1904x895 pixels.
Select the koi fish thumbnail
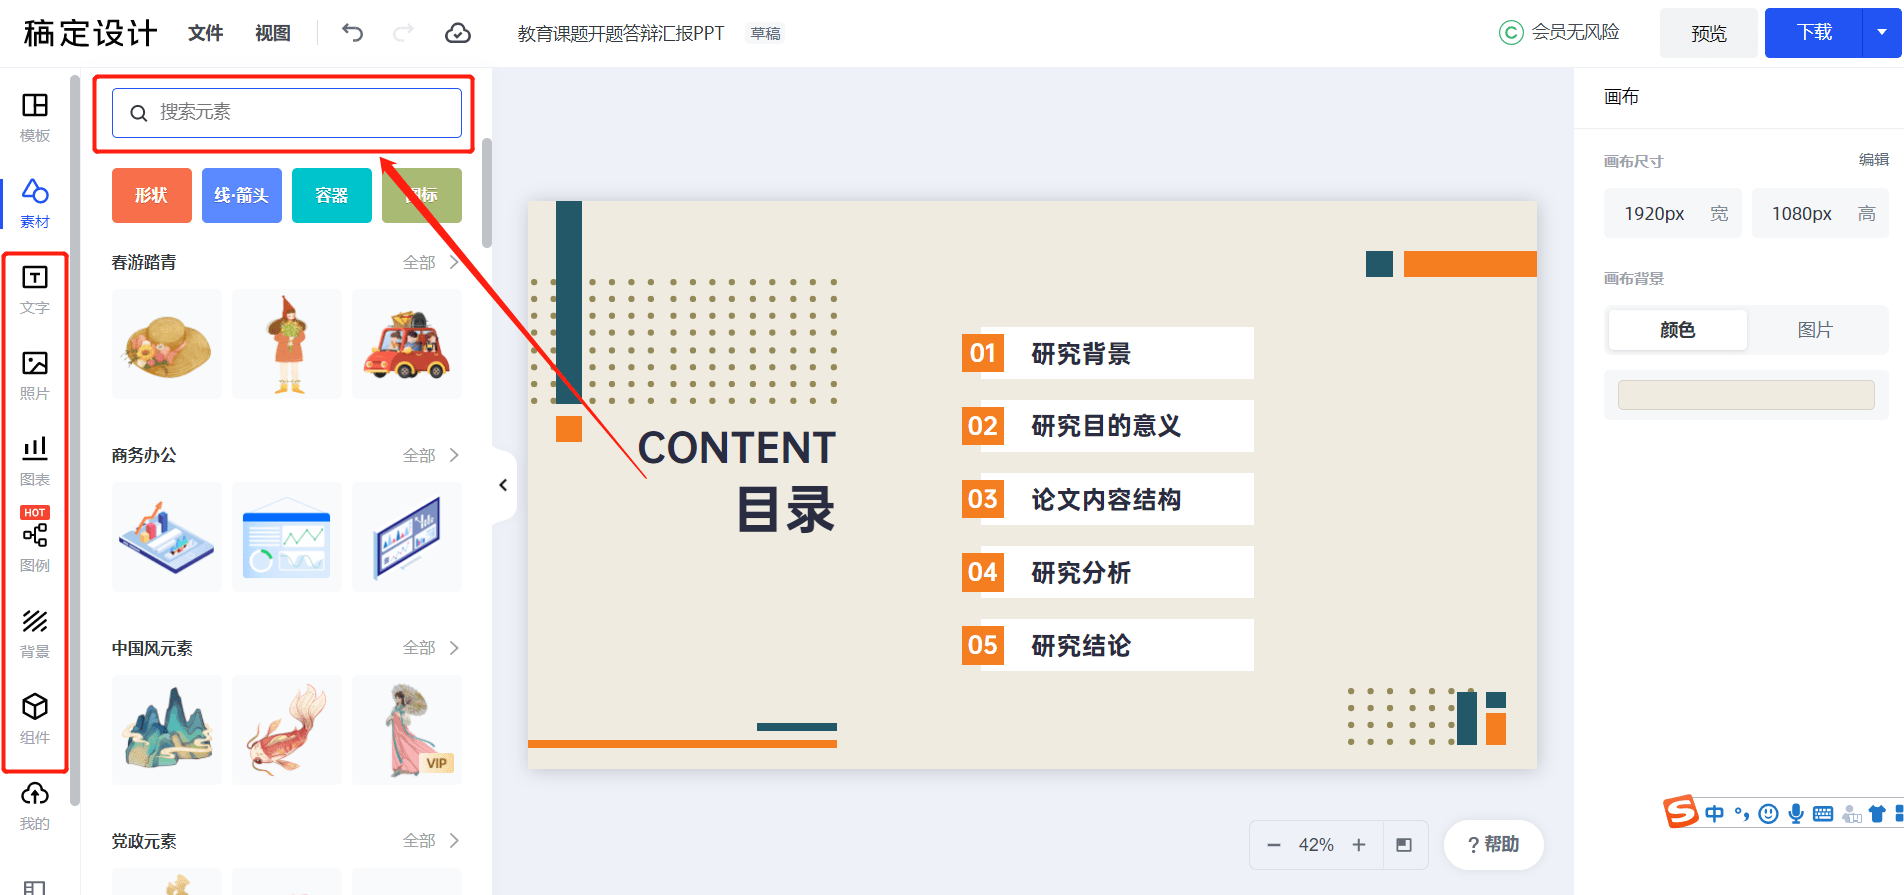click(x=287, y=730)
